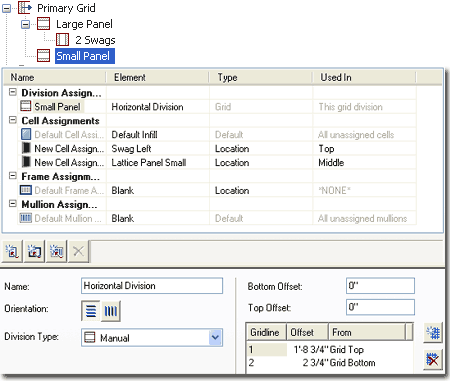Collapse the Division Assignments group
The height and width of the screenshot is (381, 450).
click(x=13, y=92)
